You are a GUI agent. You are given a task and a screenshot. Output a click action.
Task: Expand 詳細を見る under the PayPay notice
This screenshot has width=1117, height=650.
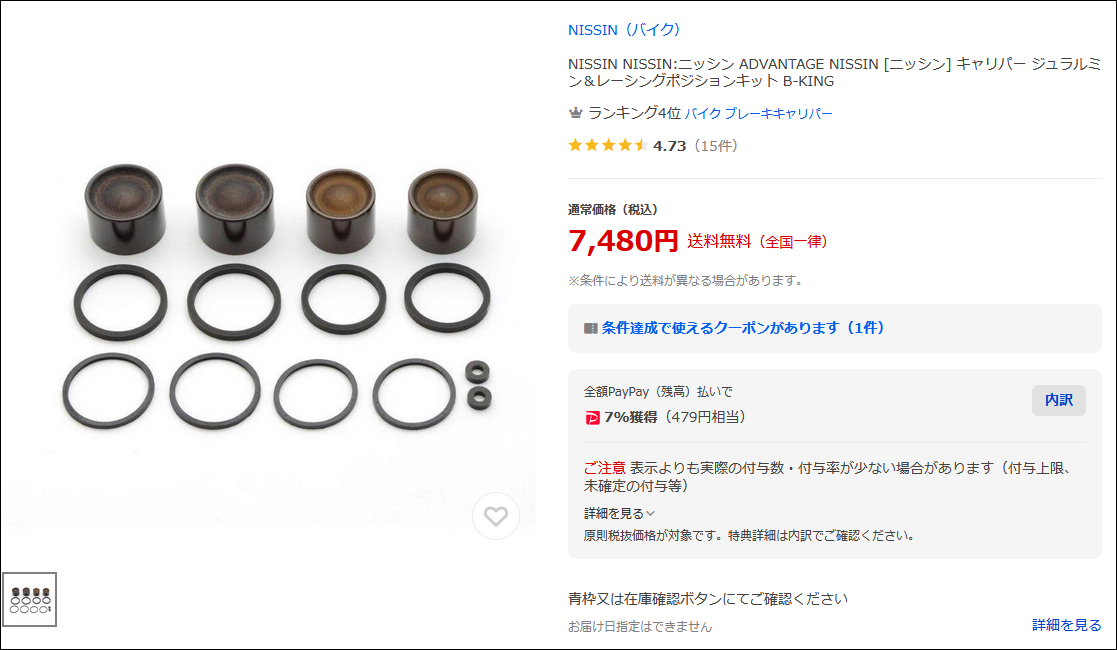tap(619, 513)
